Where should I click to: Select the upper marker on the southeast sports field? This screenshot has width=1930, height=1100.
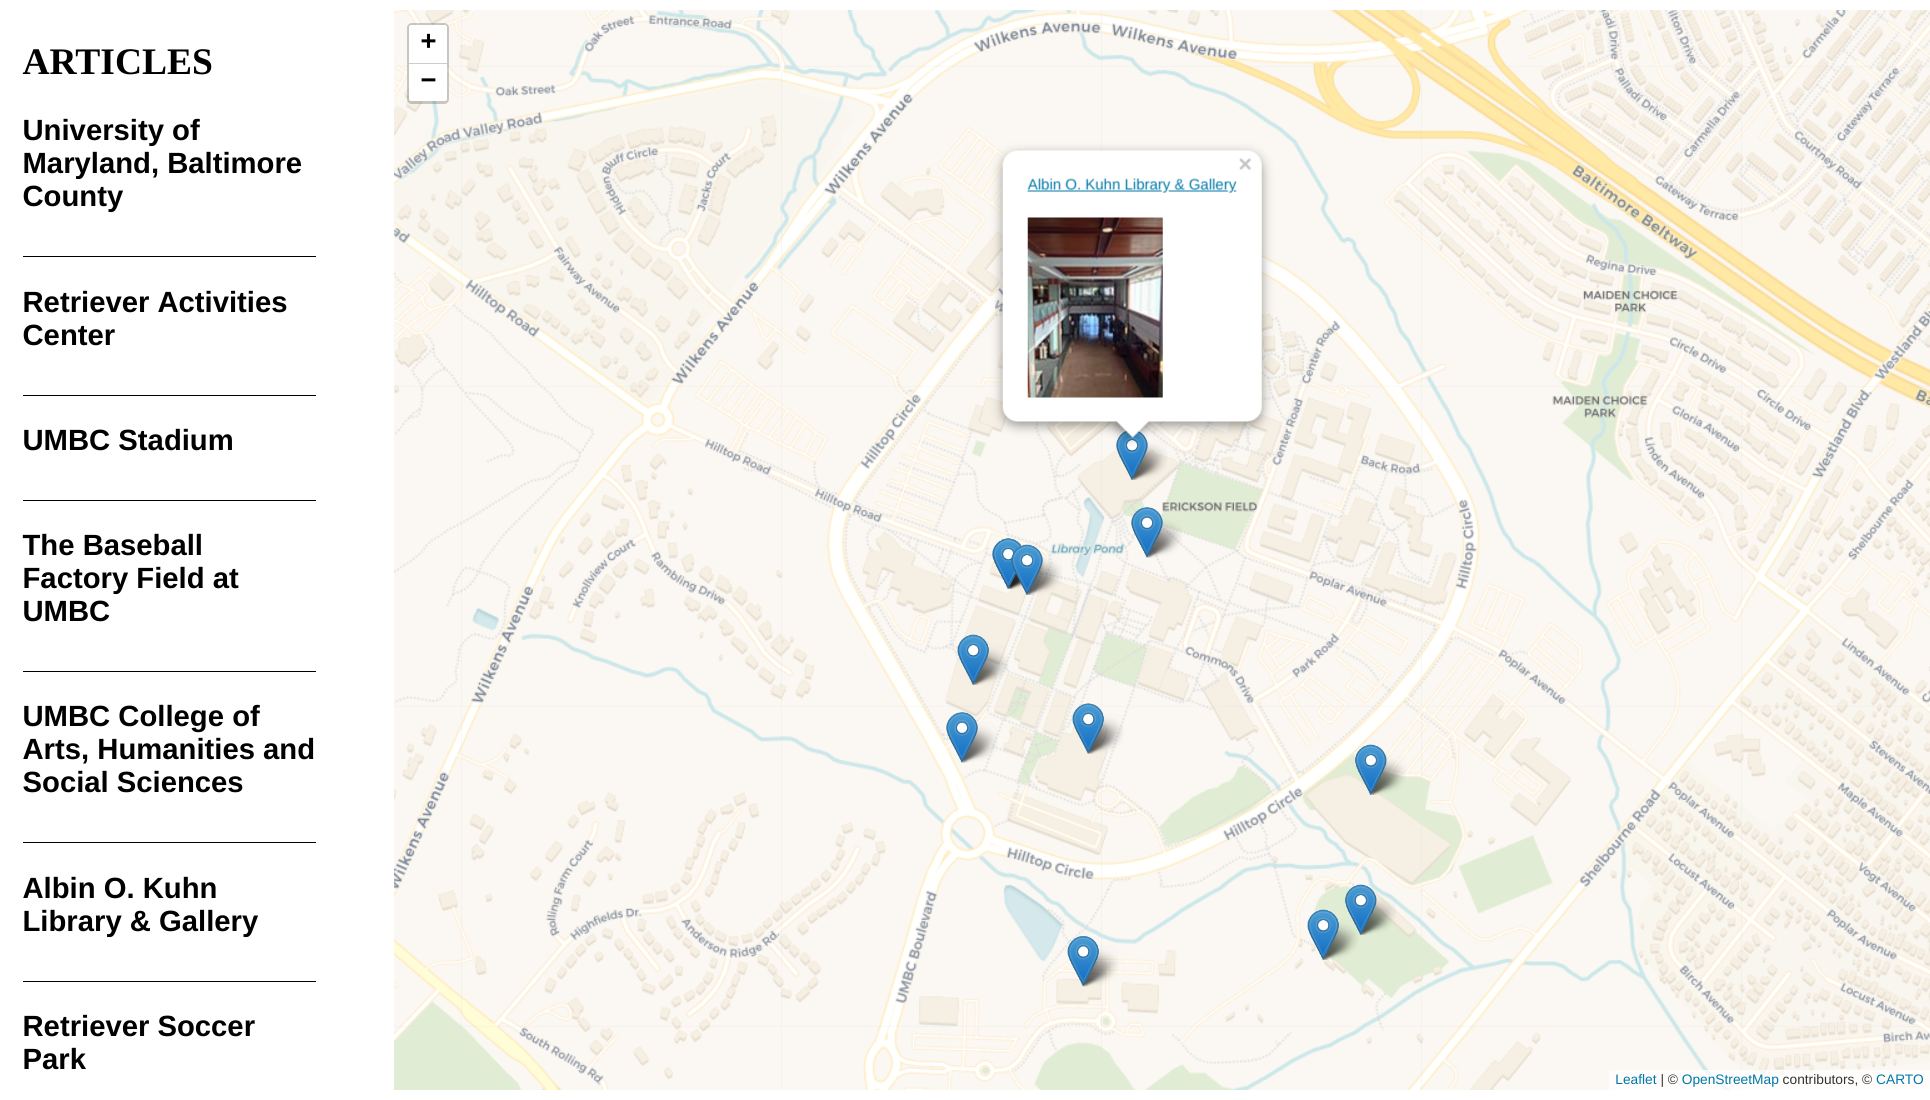click(x=1361, y=909)
